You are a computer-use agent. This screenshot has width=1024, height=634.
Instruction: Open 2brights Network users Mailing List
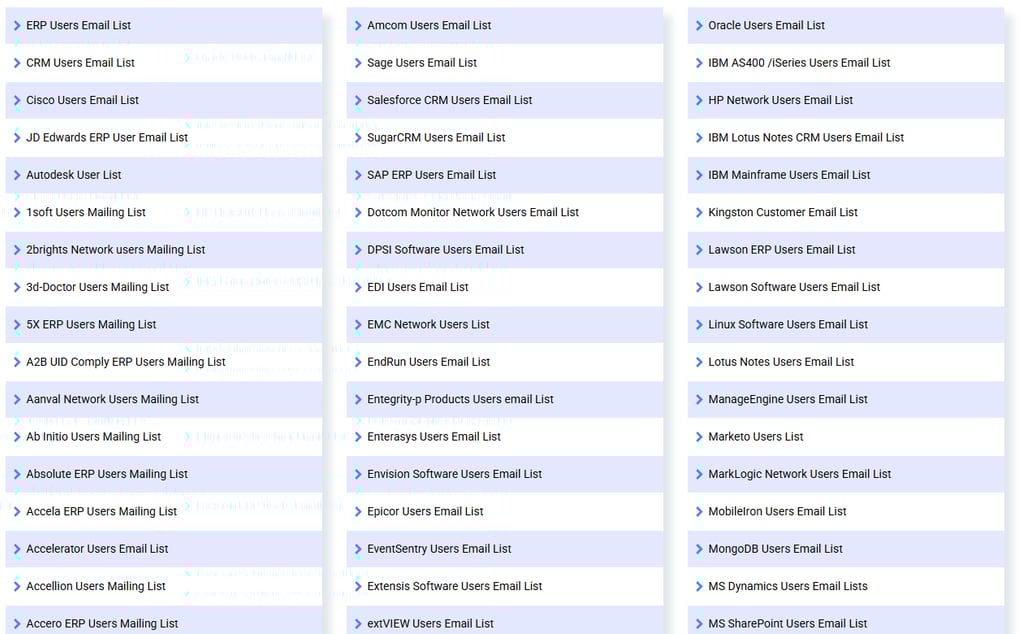pos(116,249)
